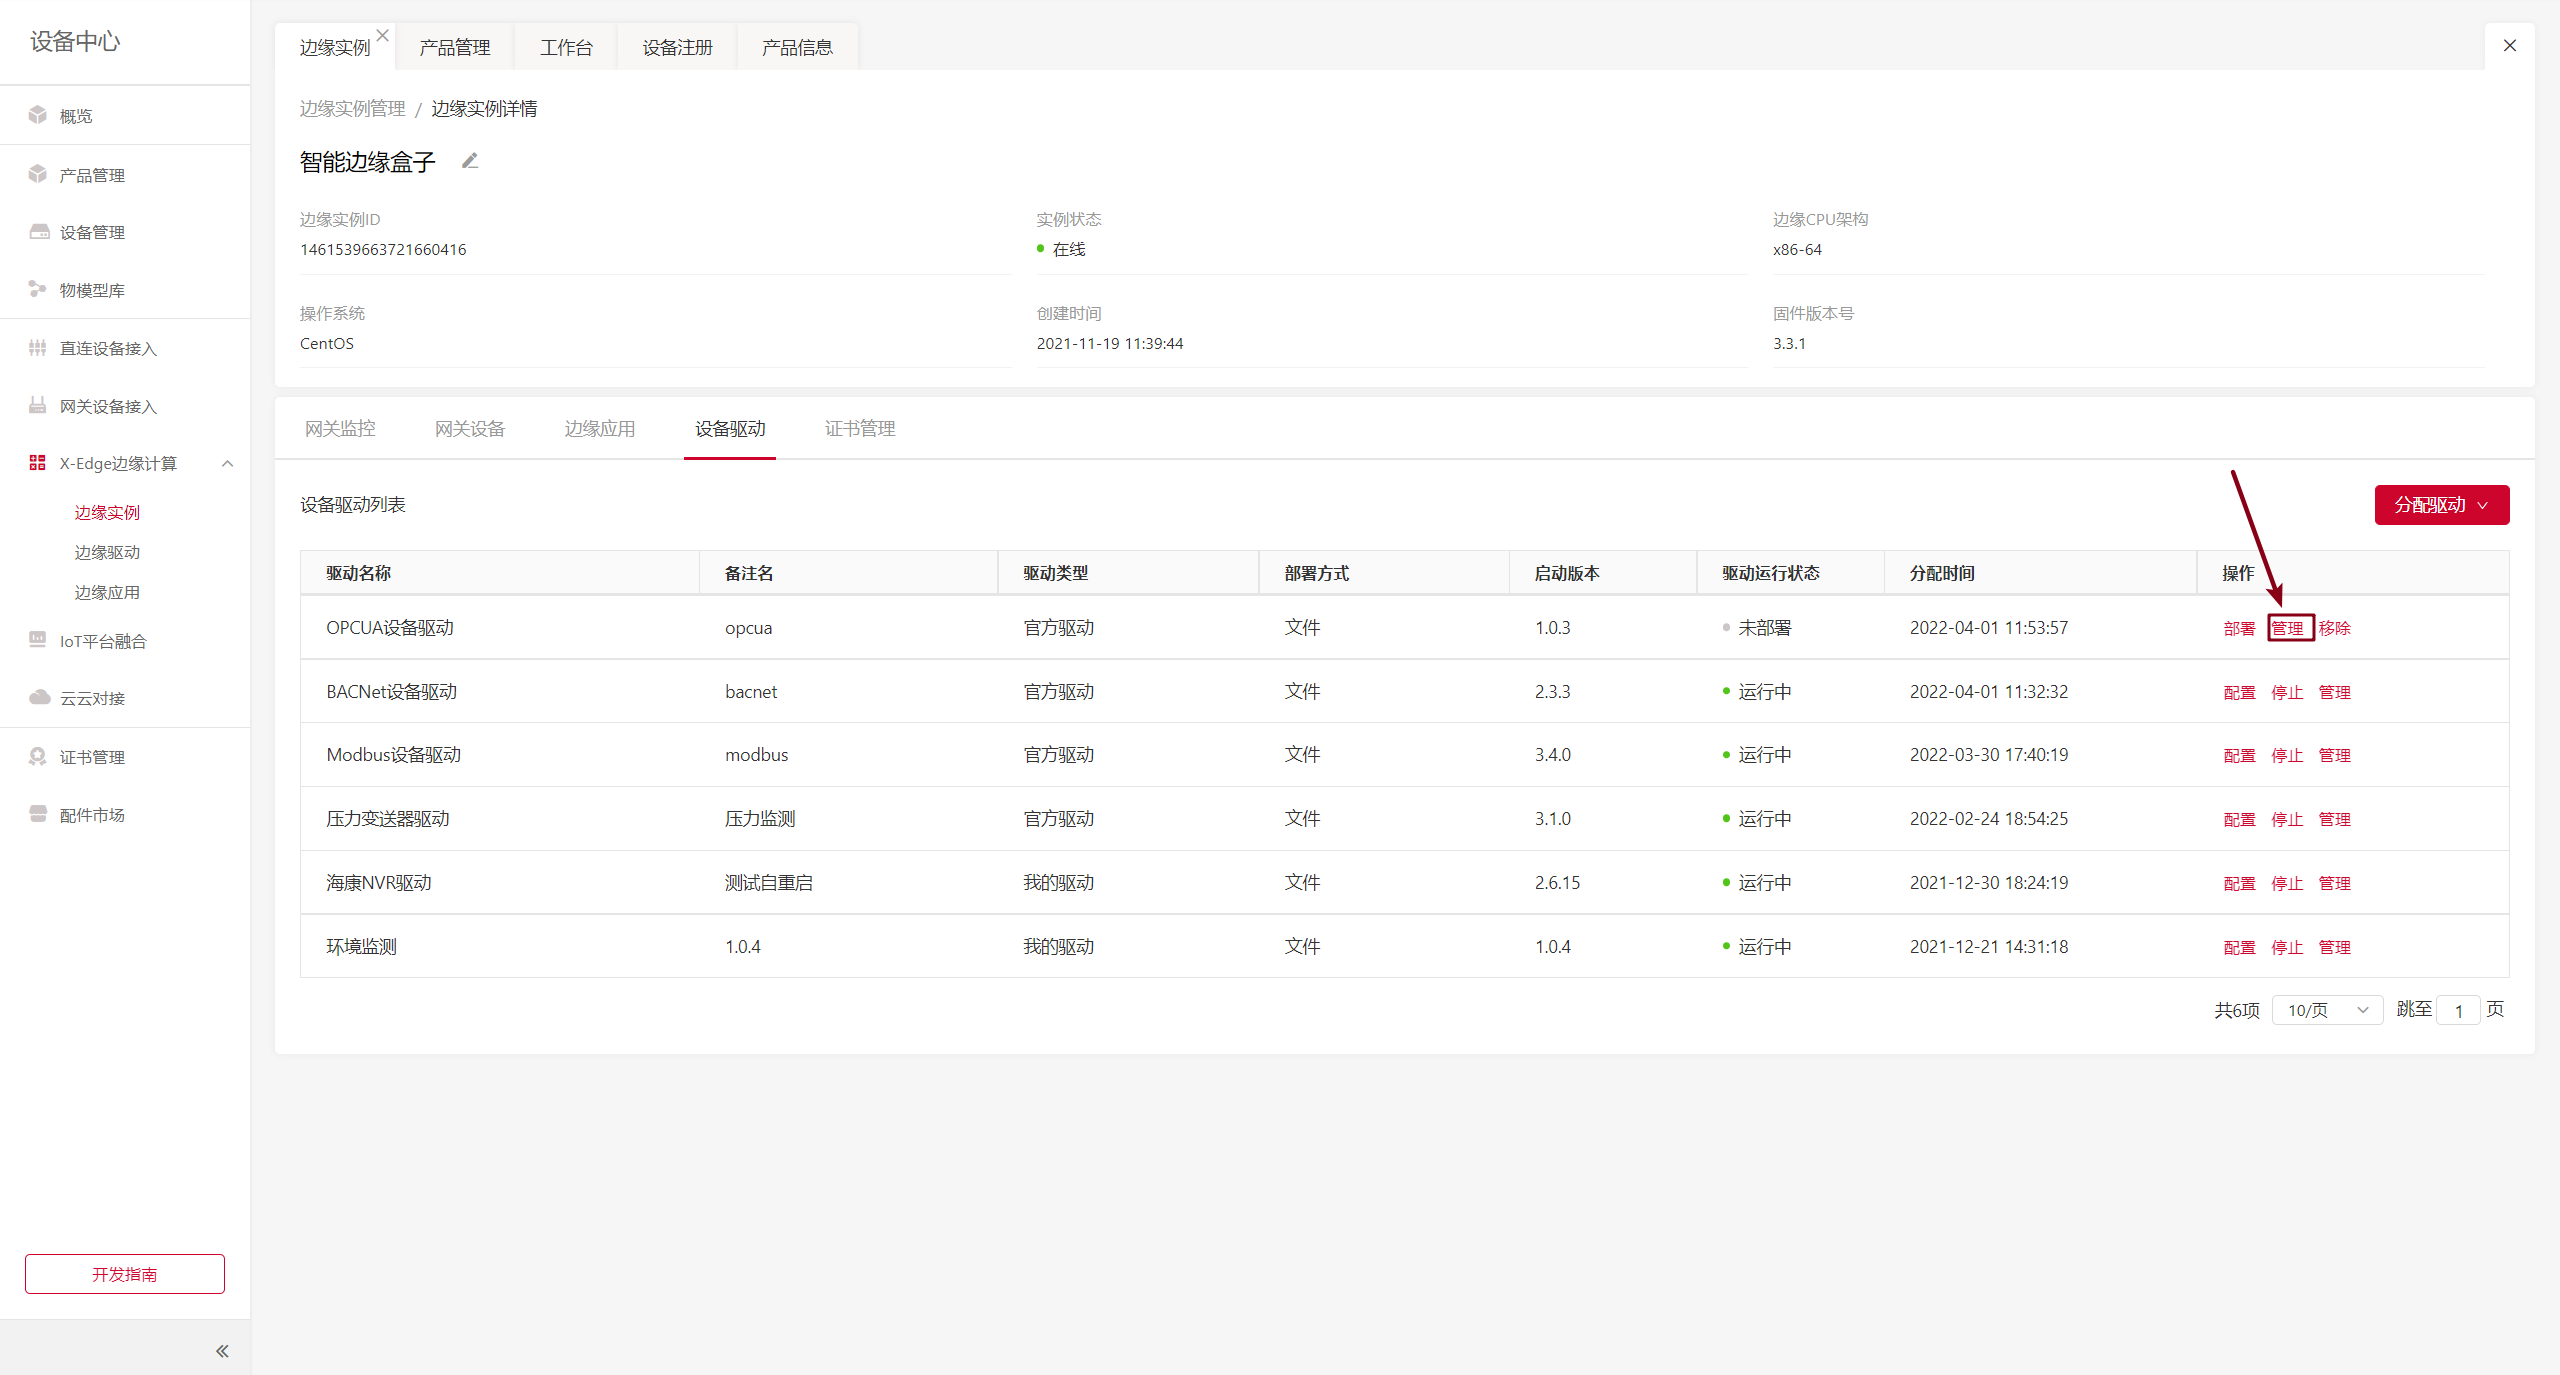Click the 概览 sidebar icon
The width and height of the screenshot is (2560, 1375).
tap(38, 115)
